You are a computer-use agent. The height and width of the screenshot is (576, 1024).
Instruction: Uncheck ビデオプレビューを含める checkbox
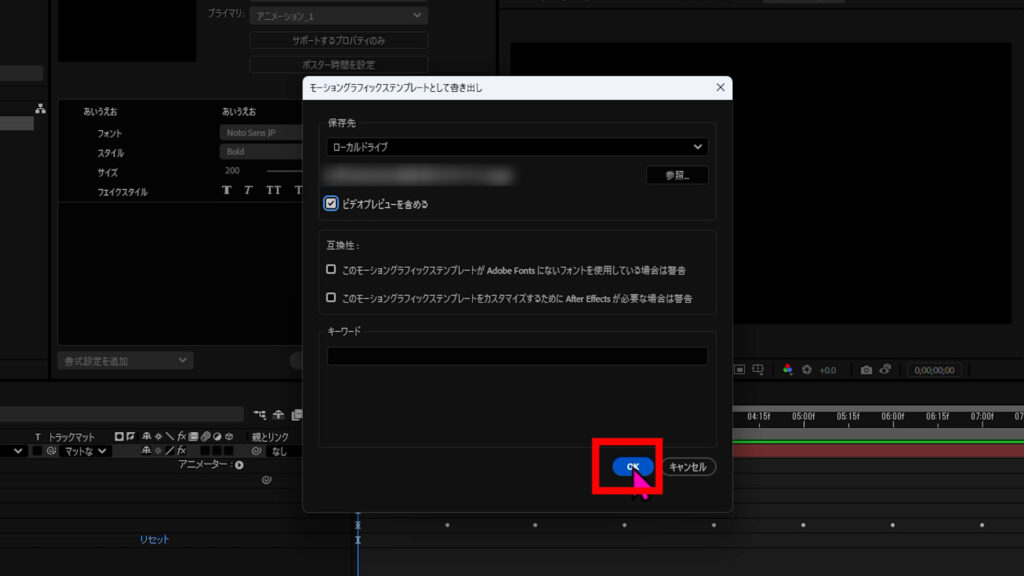coord(331,203)
